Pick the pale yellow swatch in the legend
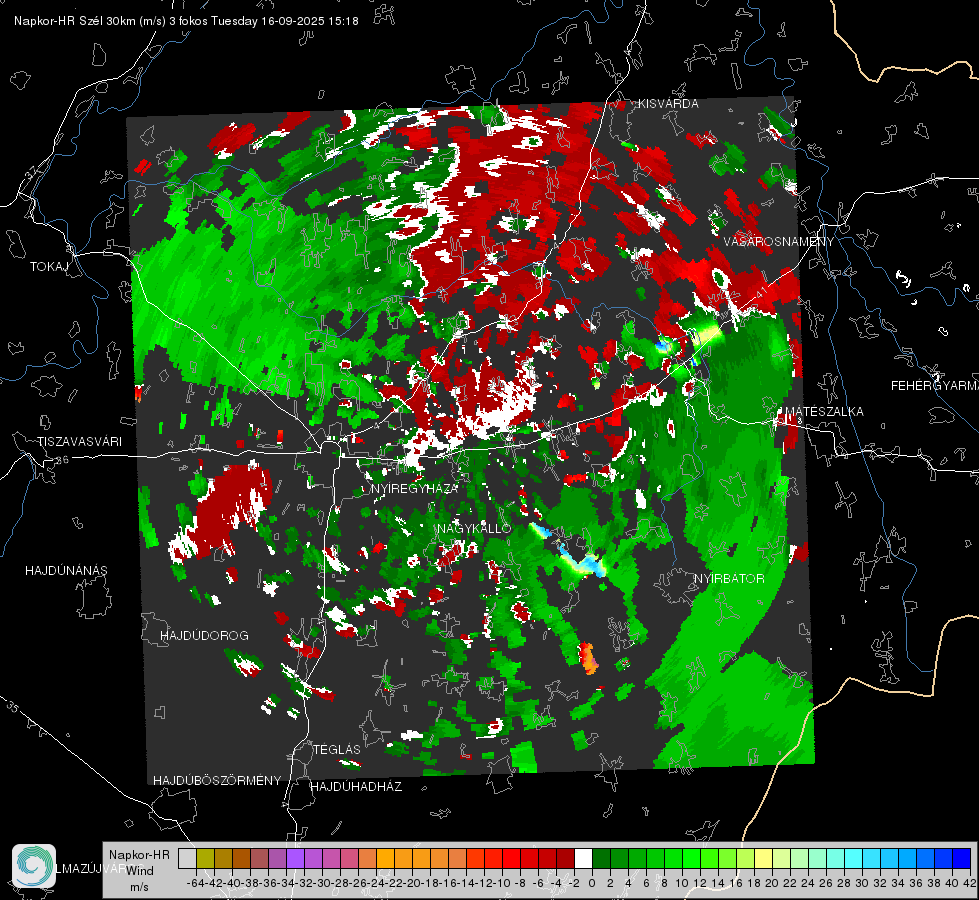 (764, 859)
